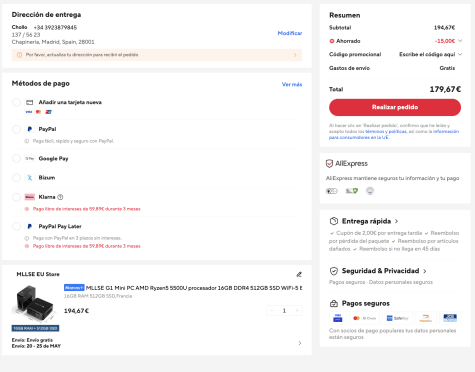Click the credit card icon beside Añadir tarjeta
475x372 pixels.
point(30,102)
